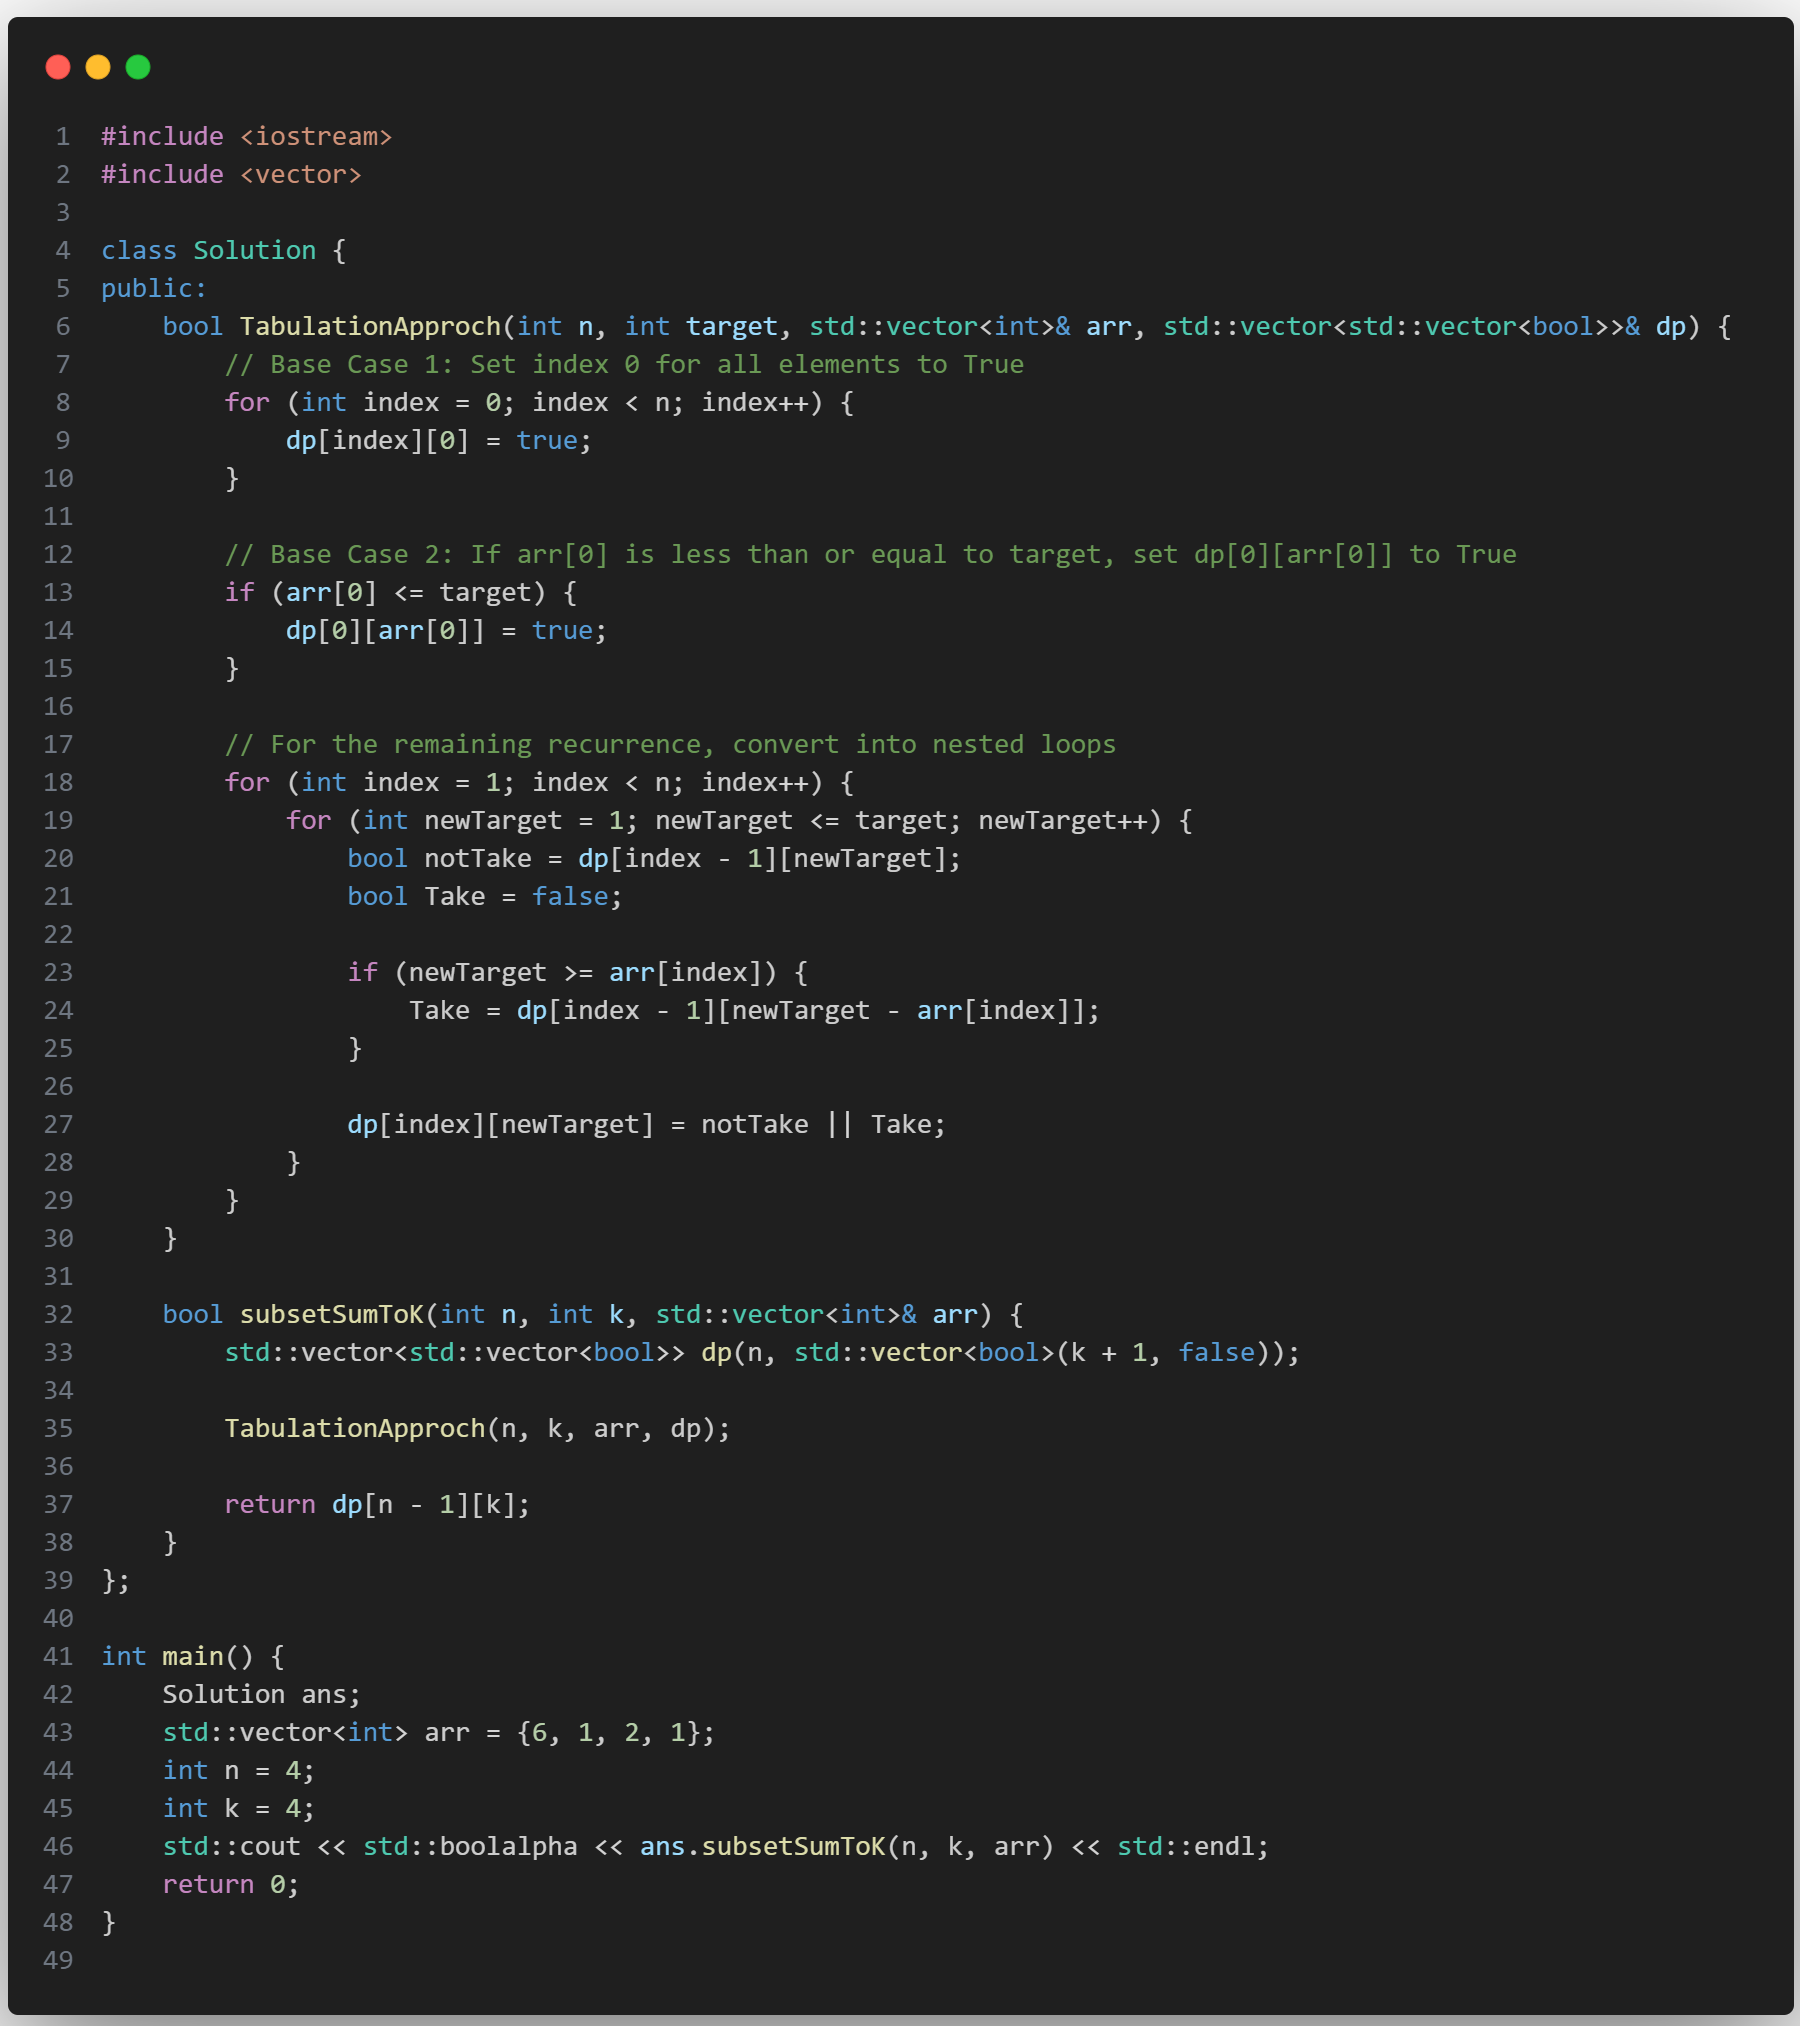Click the 'notTake || Take' expression
Screen dimensions: 1800x2026
tap(822, 1124)
